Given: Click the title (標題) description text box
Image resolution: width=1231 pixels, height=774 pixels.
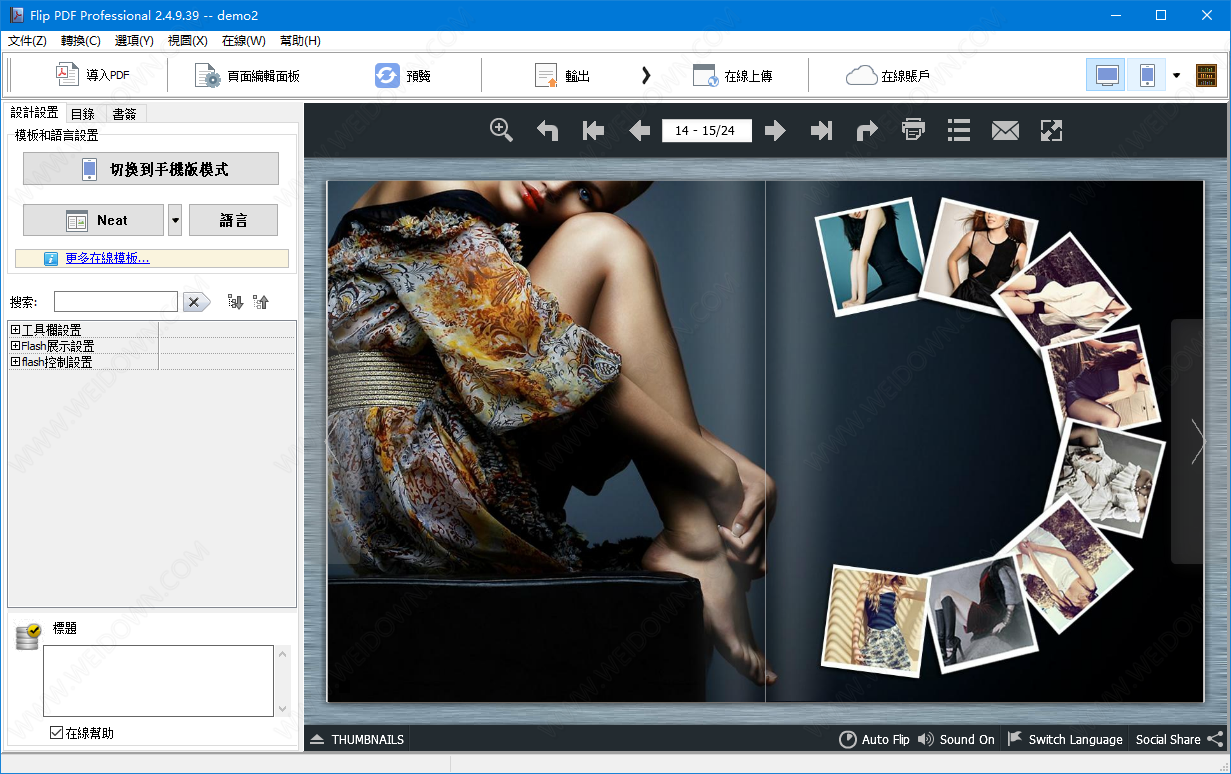Looking at the screenshot, I should [x=158, y=681].
